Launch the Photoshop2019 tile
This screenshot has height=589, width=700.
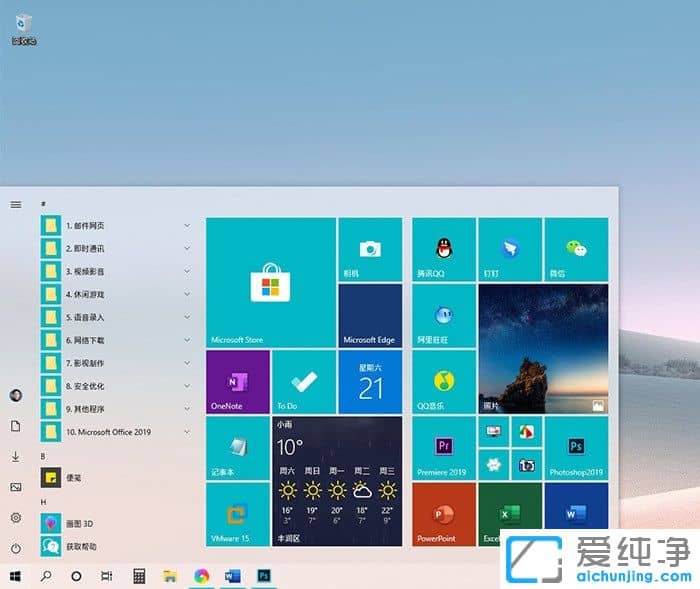click(x=576, y=448)
